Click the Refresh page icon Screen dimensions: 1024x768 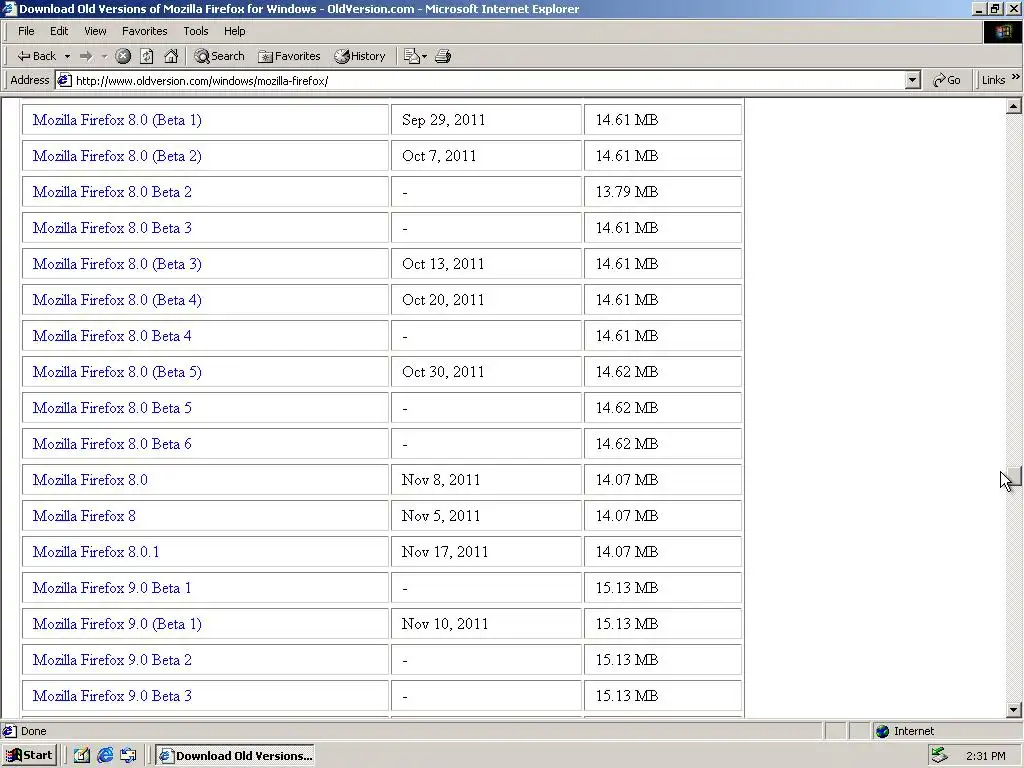(x=147, y=56)
